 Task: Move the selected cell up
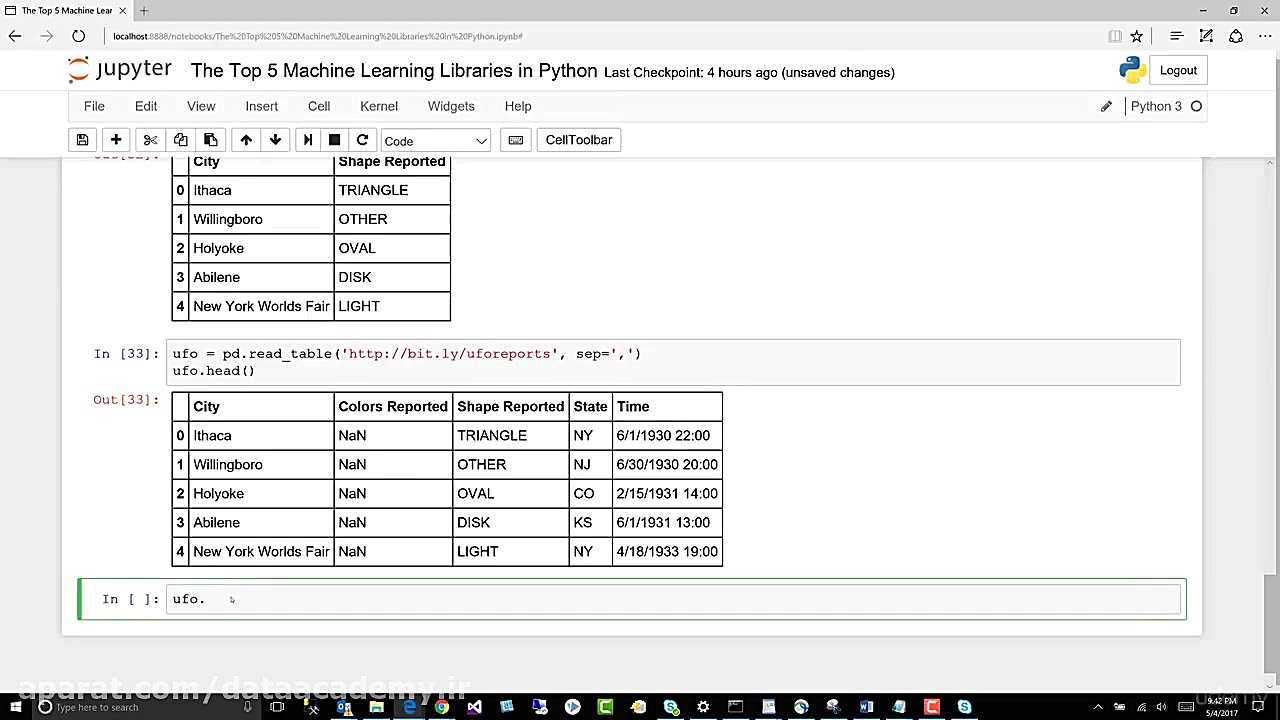pyautogui.click(x=246, y=140)
